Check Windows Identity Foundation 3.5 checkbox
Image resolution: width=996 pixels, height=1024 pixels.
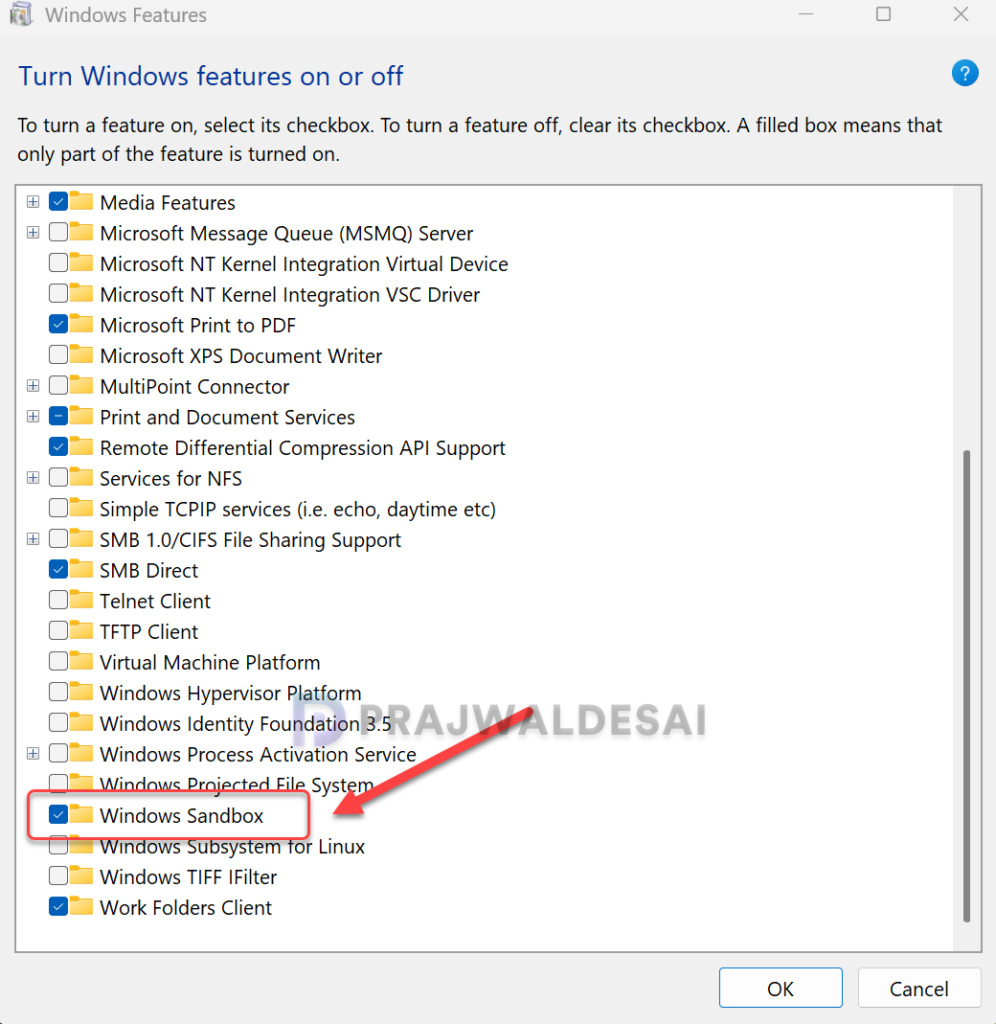coord(58,722)
